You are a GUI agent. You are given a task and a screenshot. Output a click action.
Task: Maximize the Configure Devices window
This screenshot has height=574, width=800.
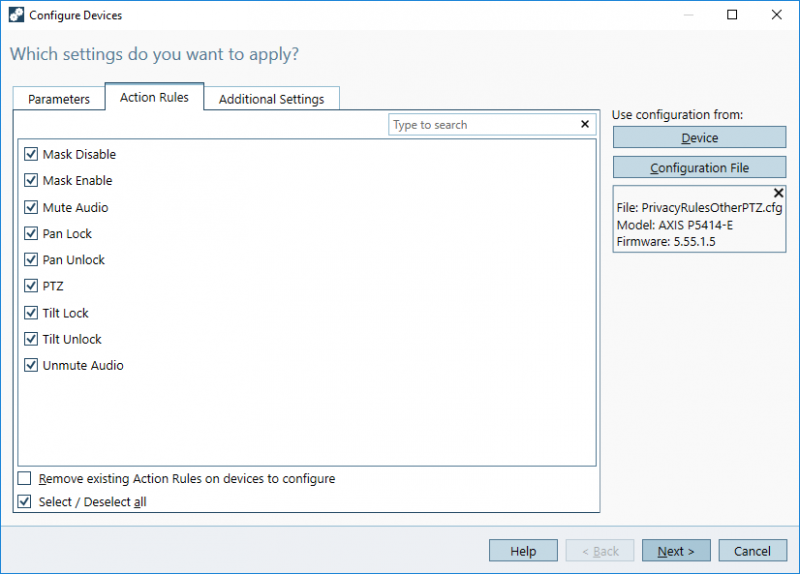coord(732,15)
